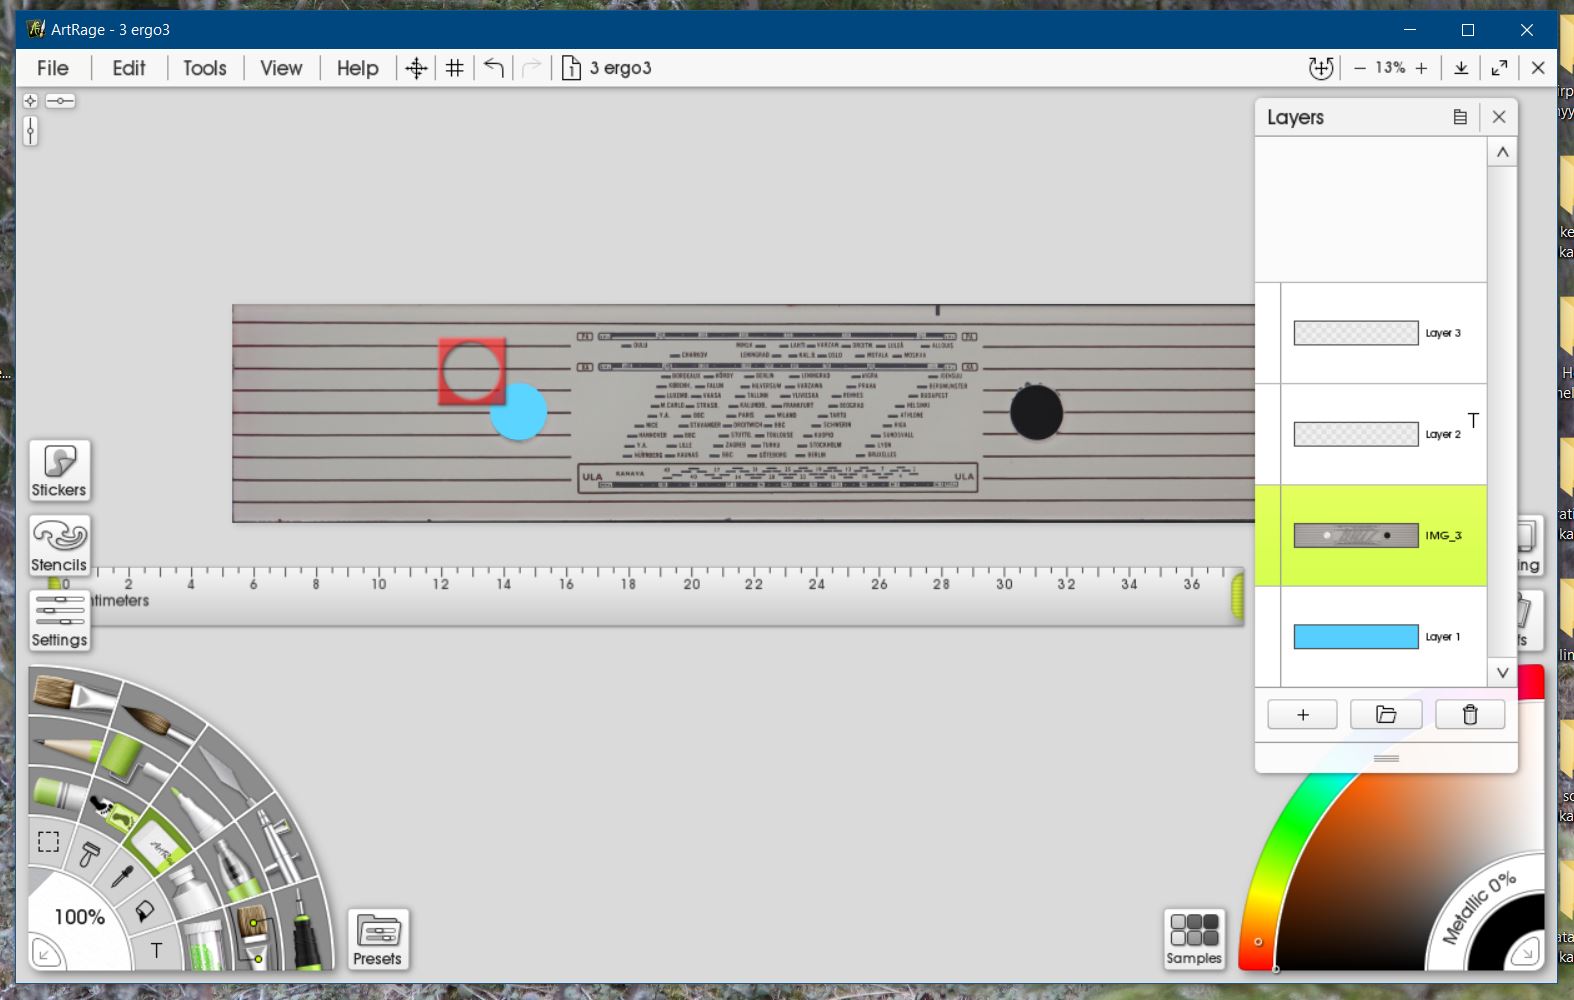Viewport: 1574px width, 1000px height.
Task: Open the Tools menu
Action: (x=205, y=68)
